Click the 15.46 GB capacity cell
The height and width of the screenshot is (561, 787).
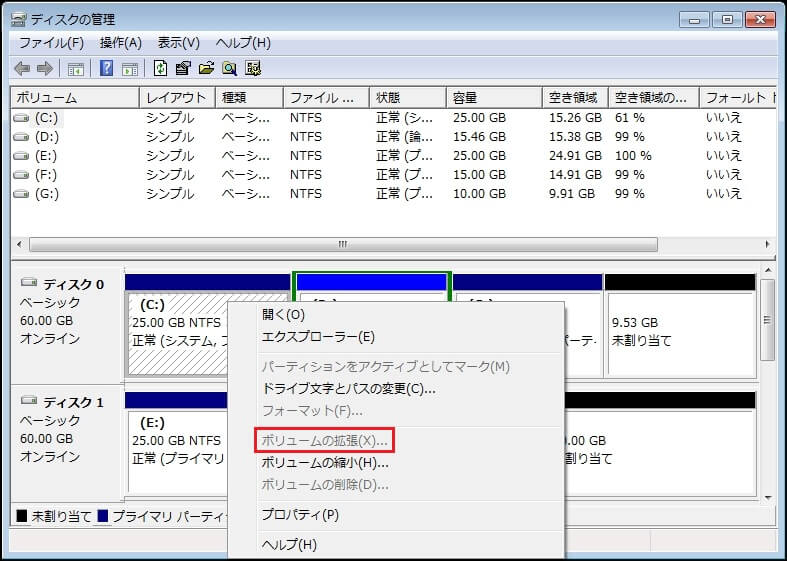click(x=479, y=137)
